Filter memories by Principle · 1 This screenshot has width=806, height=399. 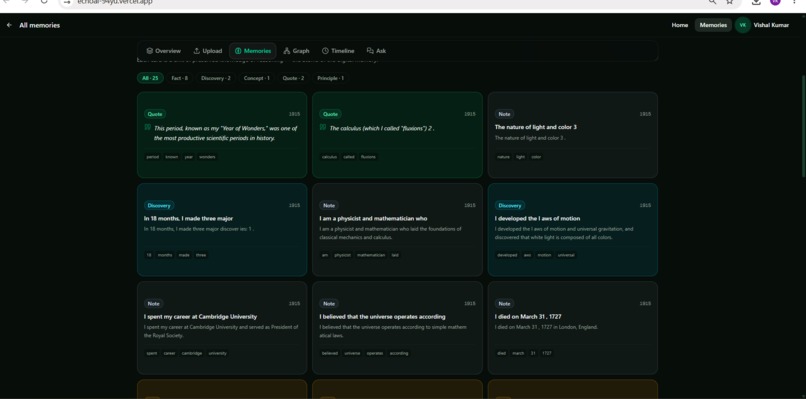tap(331, 78)
